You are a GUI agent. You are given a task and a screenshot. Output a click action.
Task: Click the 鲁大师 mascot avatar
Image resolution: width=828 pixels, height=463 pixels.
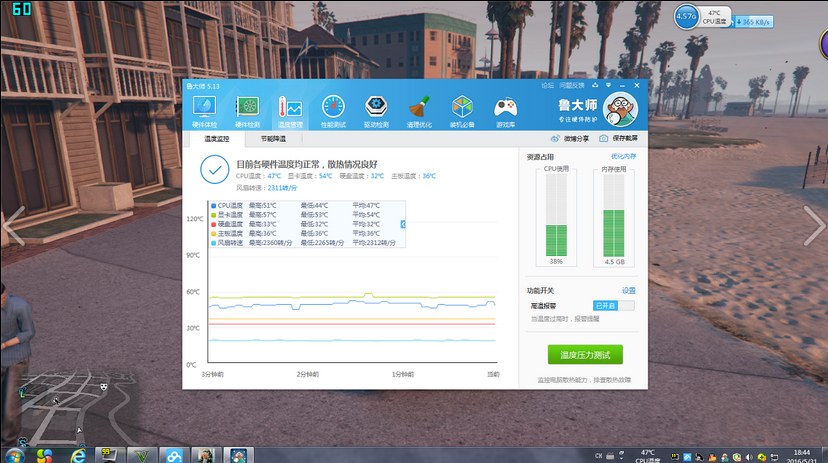pyautogui.click(x=620, y=109)
